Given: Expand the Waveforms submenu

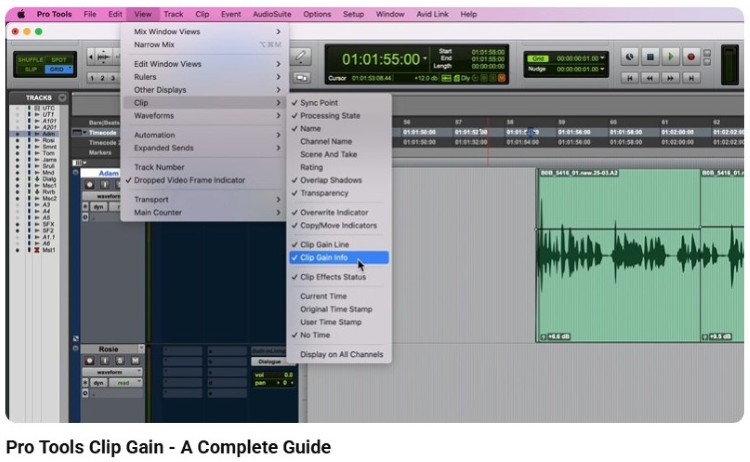Looking at the screenshot, I should (x=204, y=116).
